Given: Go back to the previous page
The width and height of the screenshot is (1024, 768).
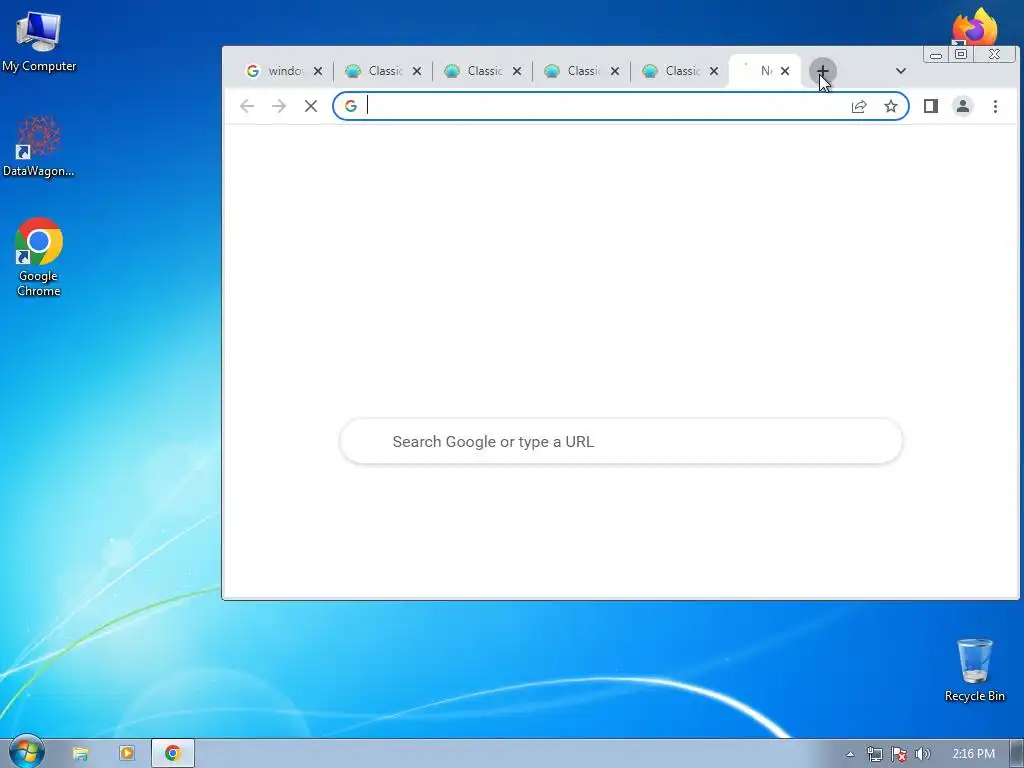Looking at the screenshot, I should click(x=247, y=106).
